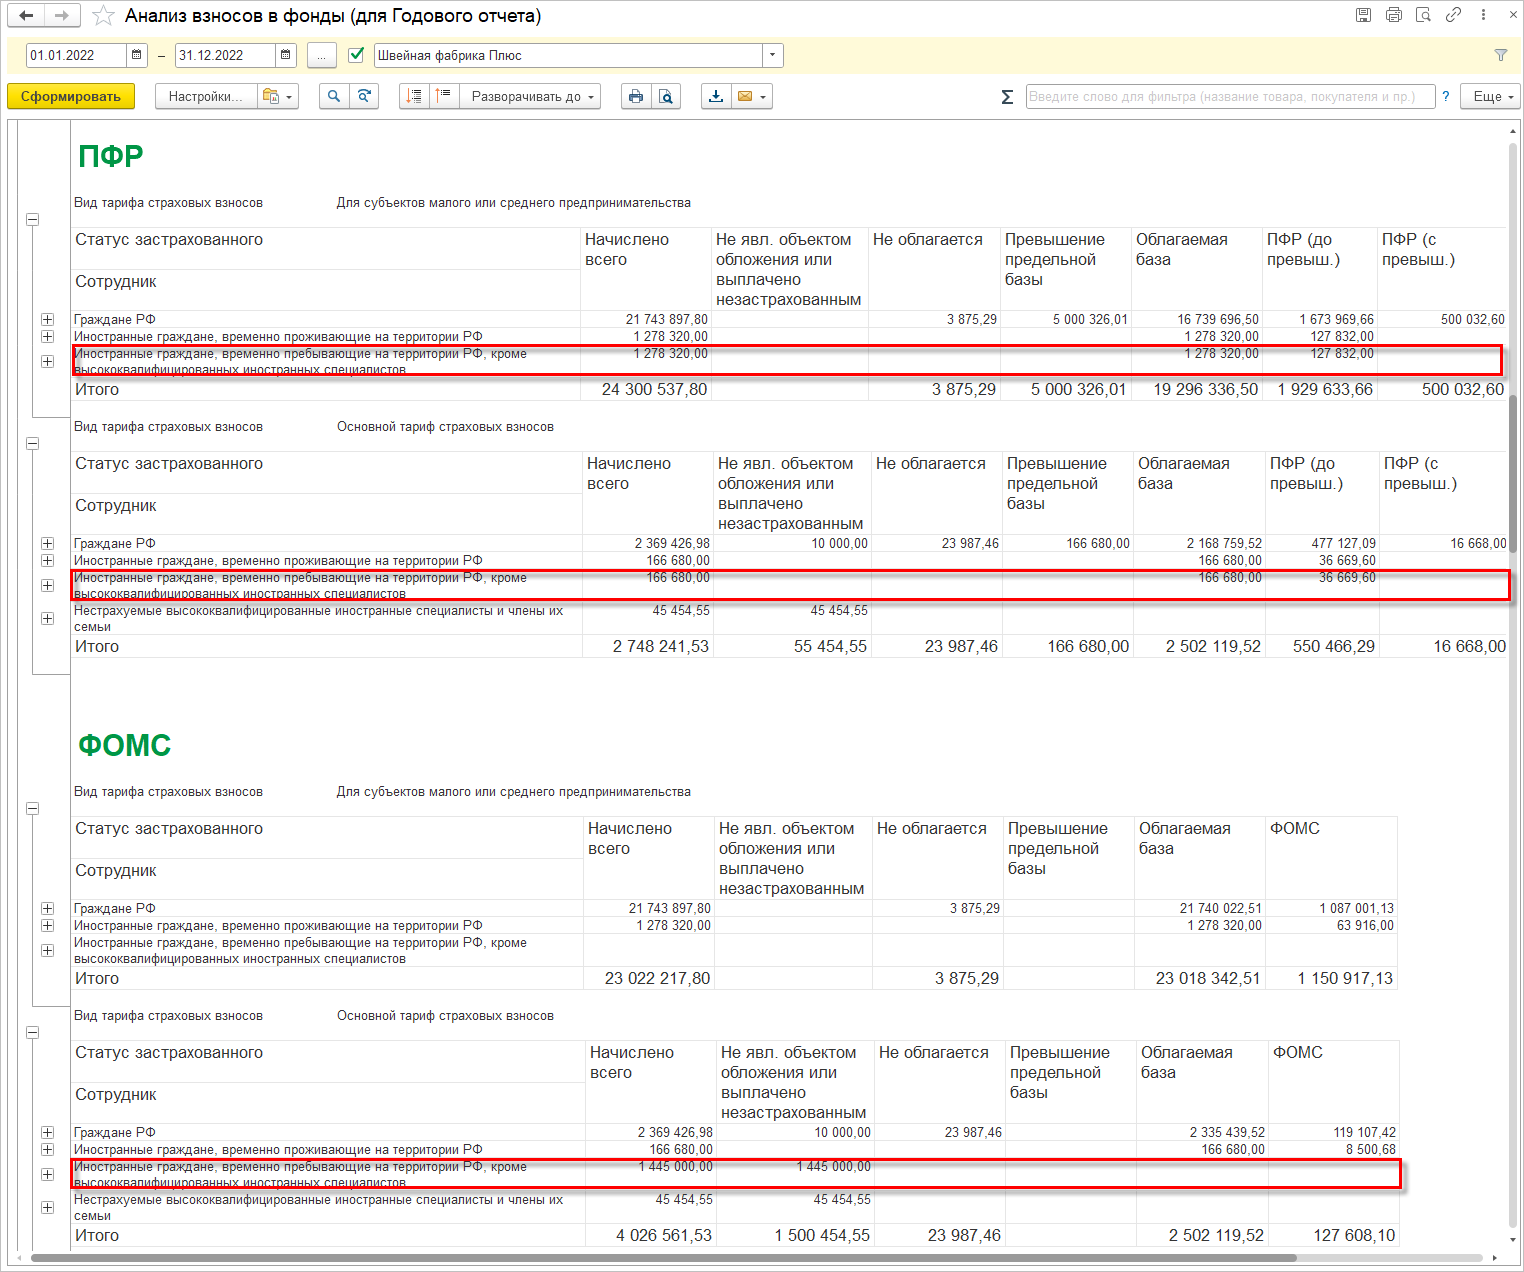
Task: Collapse the ФОМС Основной тариф group
Action: pyautogui.click(x=32, y=1032)
